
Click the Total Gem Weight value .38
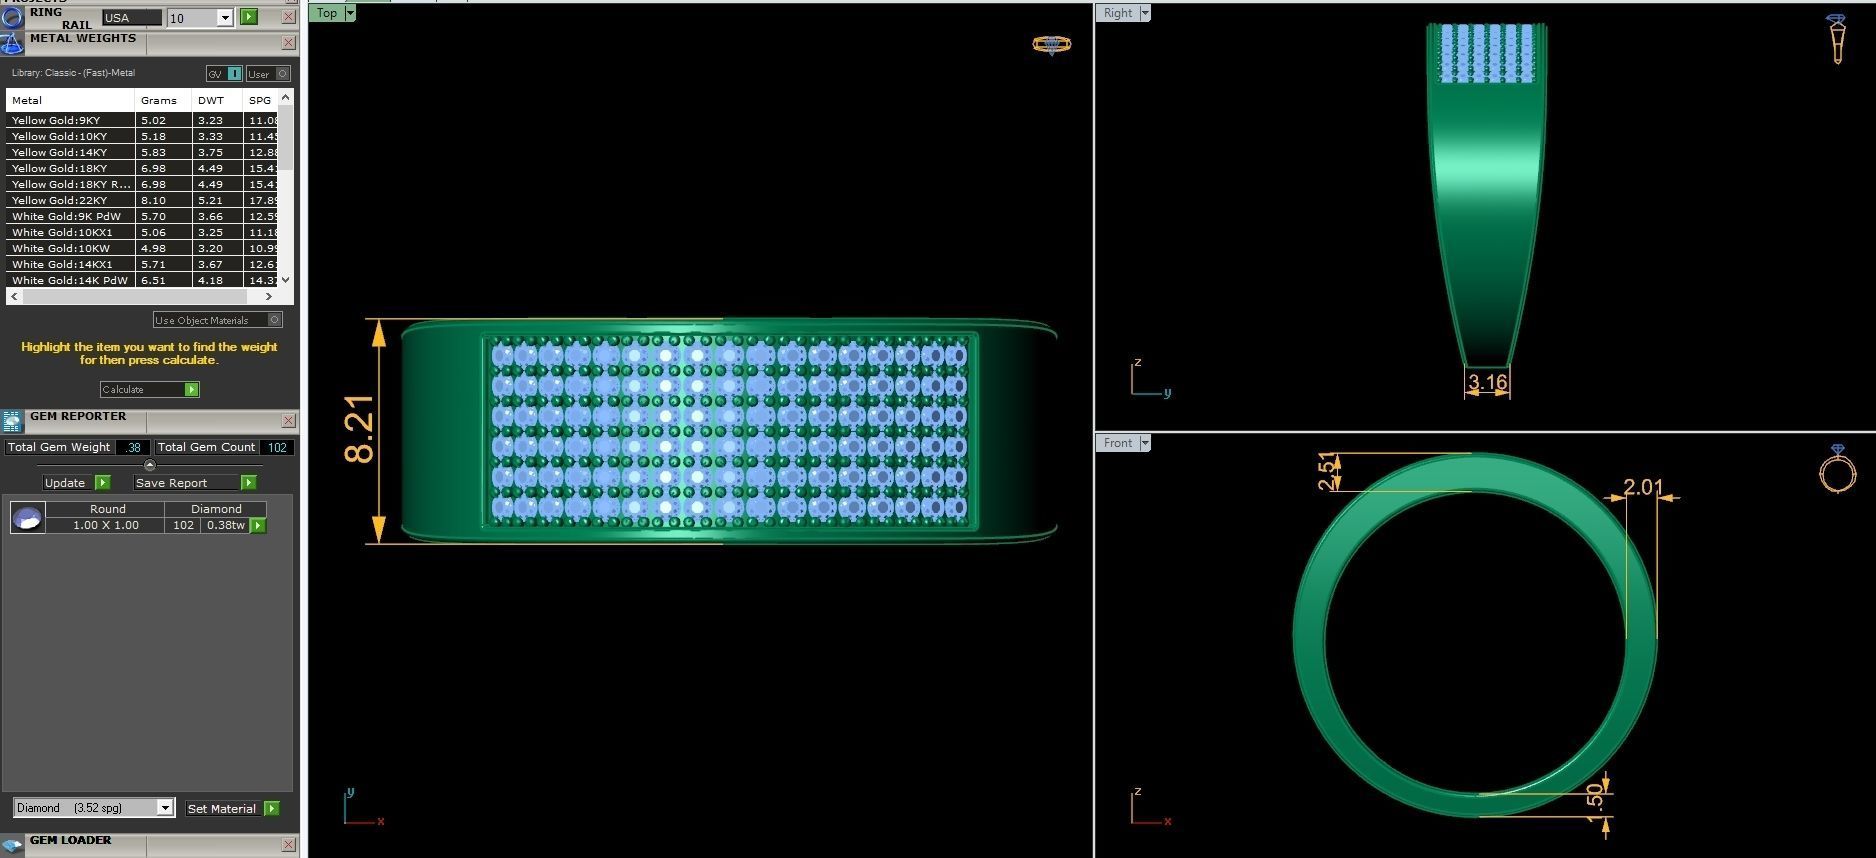pyautogui.click(x=133, y=447)
